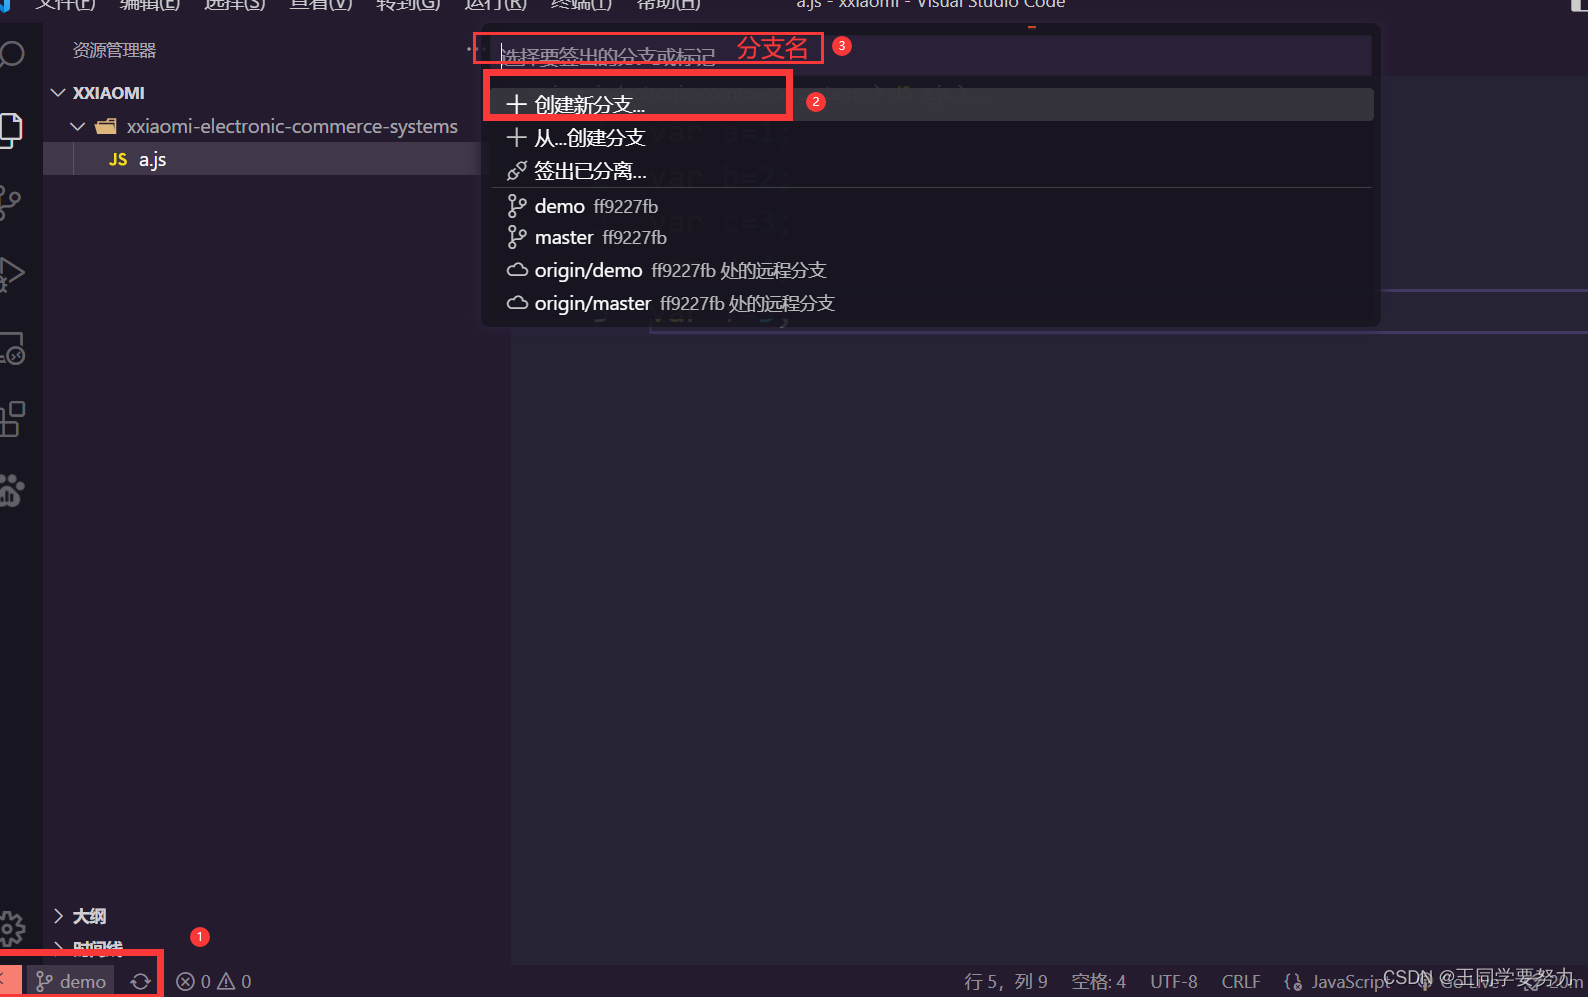Open the Explorer files icon
This screenshot has width=1588, height=997.
click(x=10, y=130)
